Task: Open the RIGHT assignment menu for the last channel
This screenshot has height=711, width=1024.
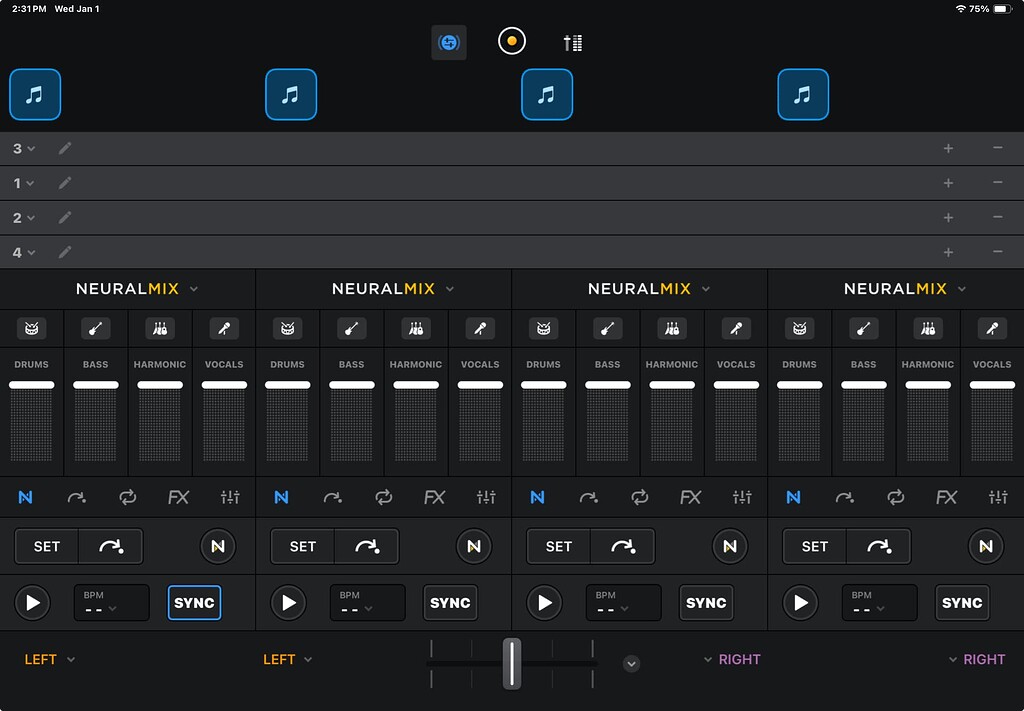Action: [x=975, y=659]
